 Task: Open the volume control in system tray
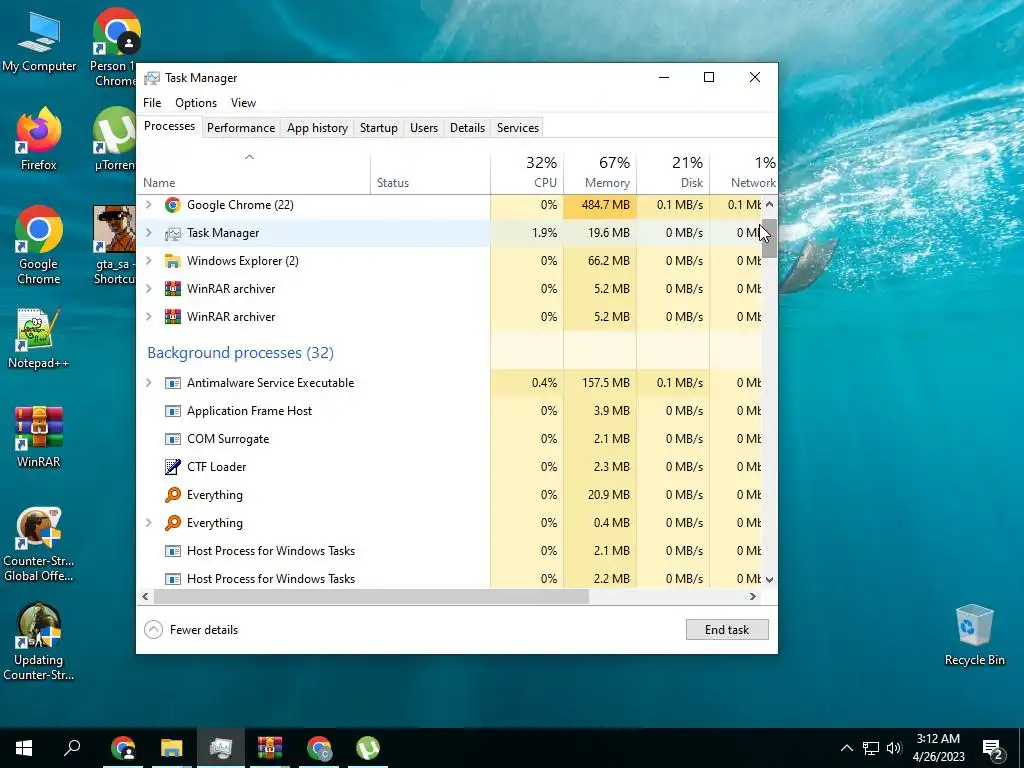point(894,748)
